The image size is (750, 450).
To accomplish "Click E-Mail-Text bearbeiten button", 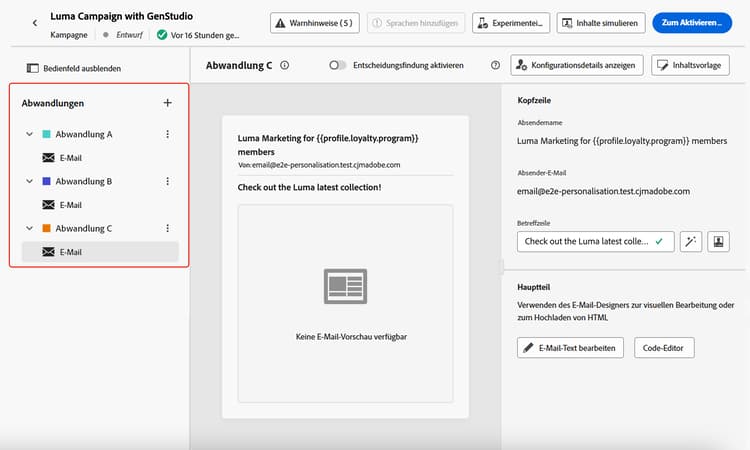I will 570,348.
